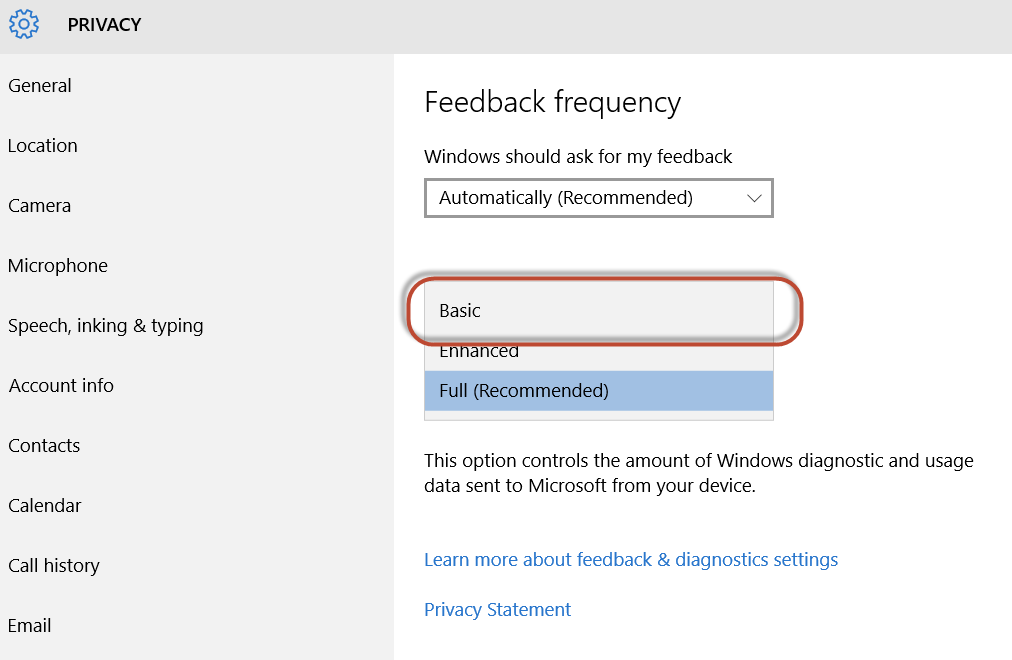Open Learn more about feedback & diagnostics
Viewport: 1012px width, 660px height.
click(631, 559)
